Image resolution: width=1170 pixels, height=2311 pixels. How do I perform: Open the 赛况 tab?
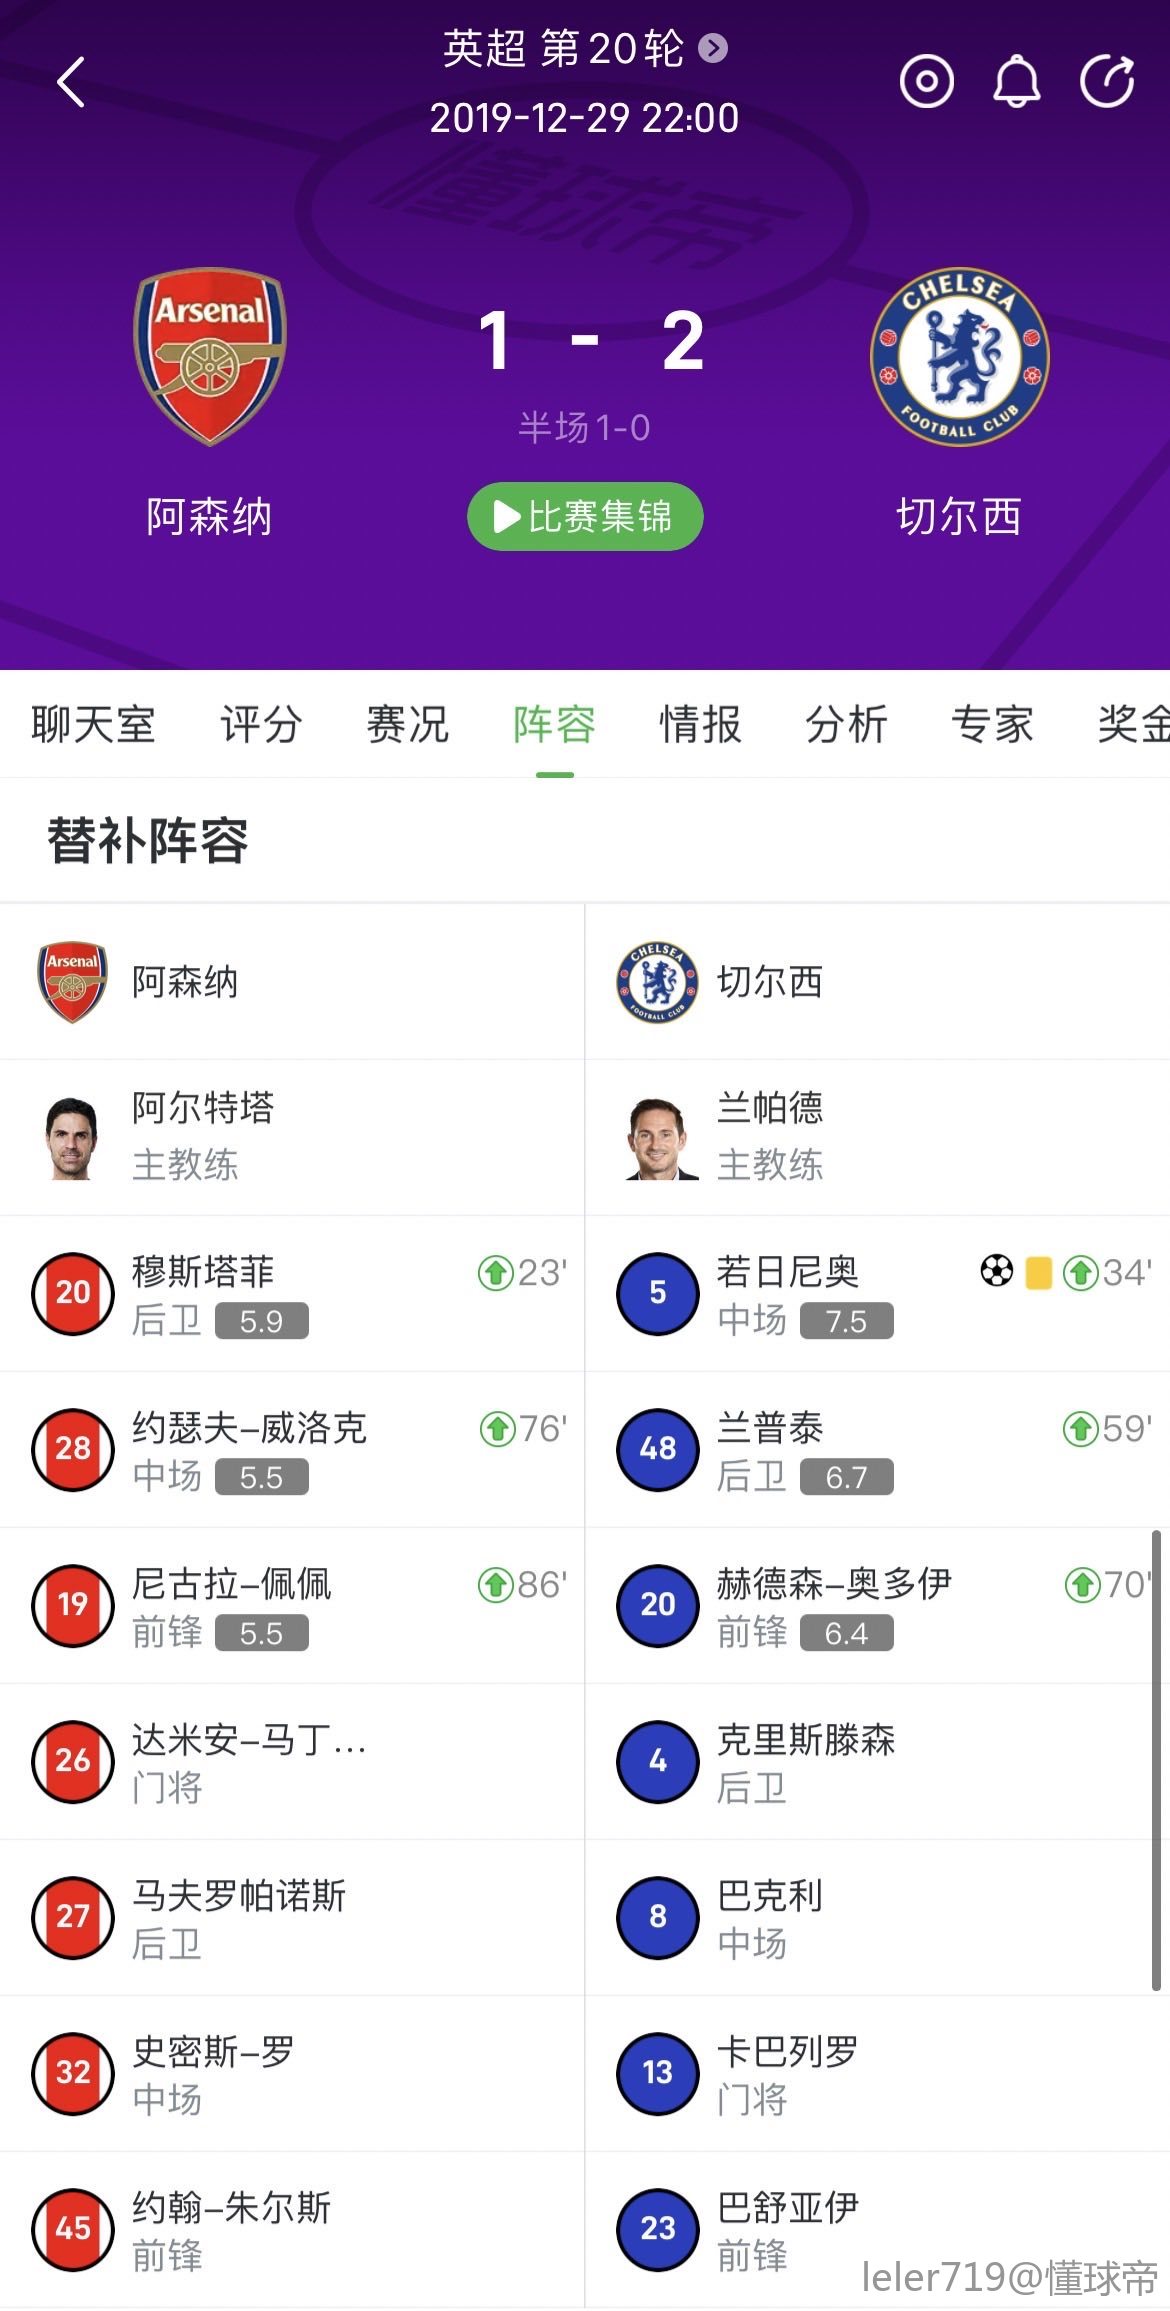coord(407,725)
